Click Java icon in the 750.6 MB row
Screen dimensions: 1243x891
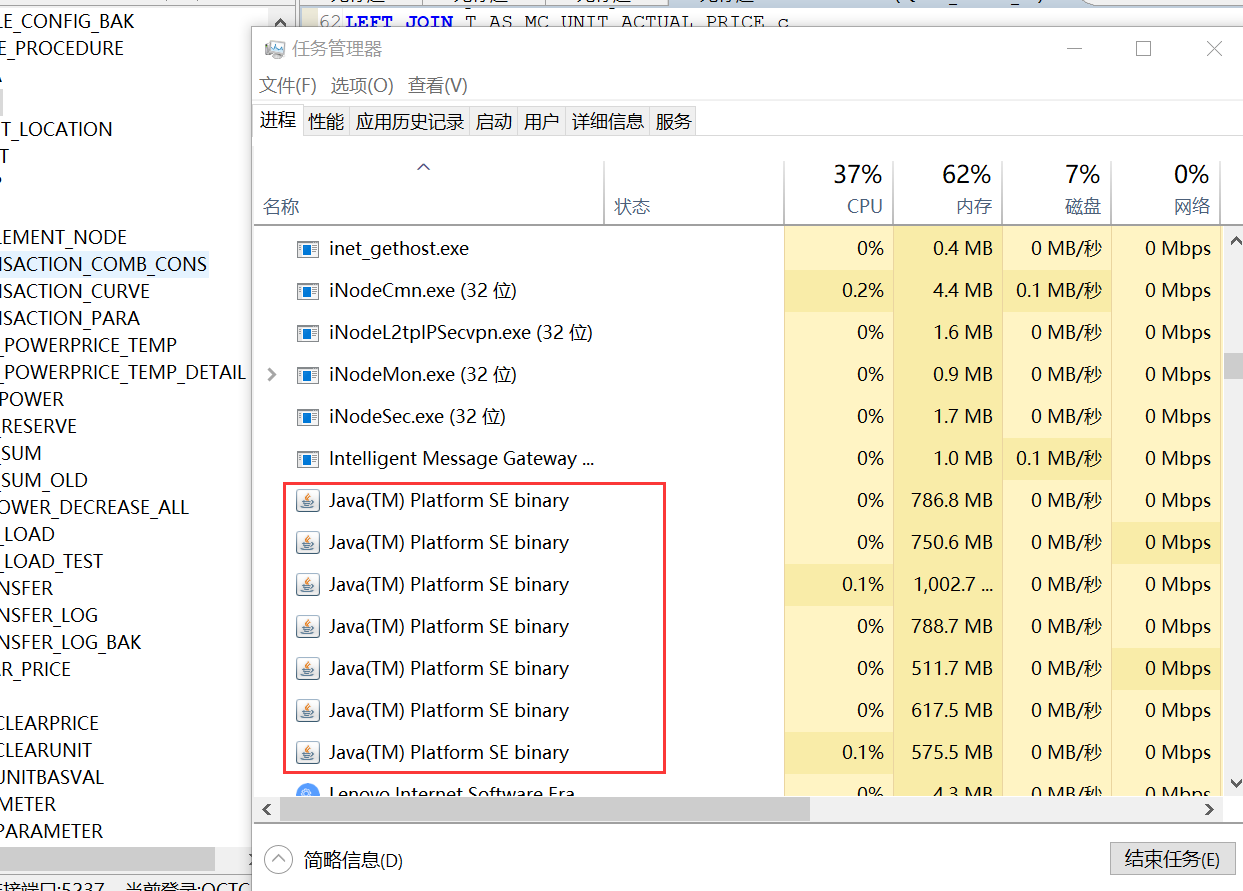pos(308,543)
